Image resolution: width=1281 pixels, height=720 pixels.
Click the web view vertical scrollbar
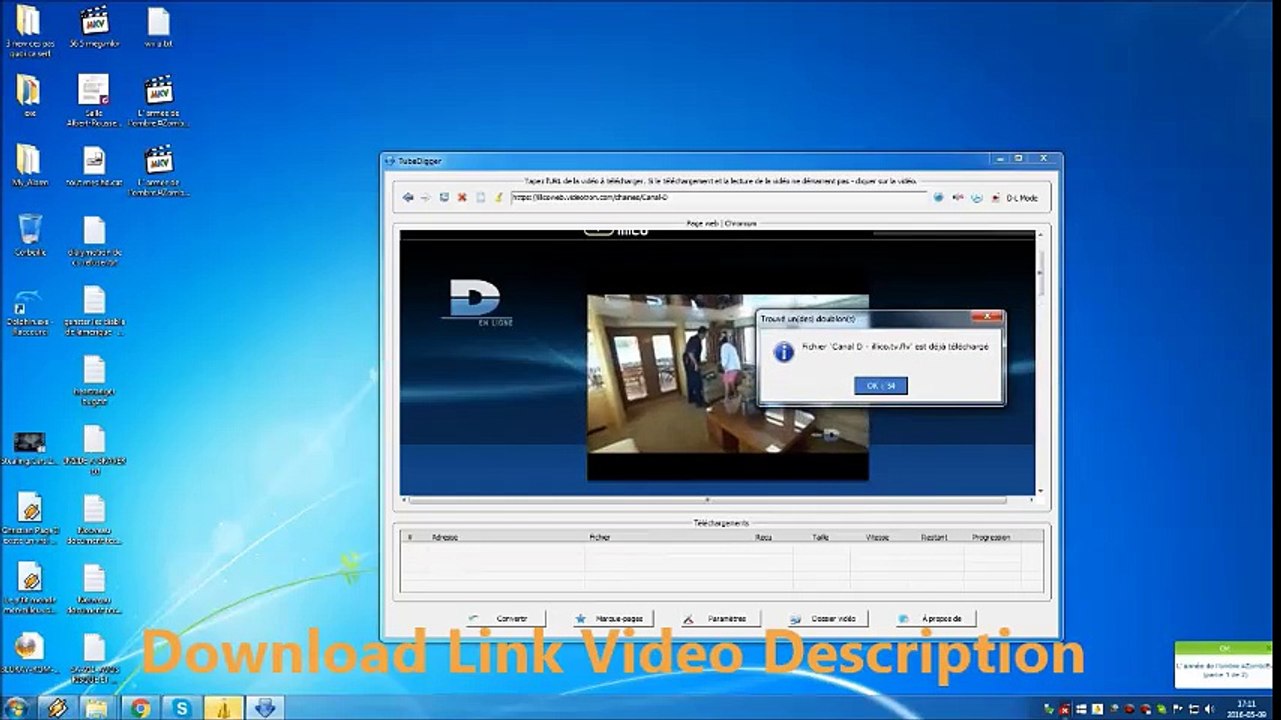tap(1041, 362)
